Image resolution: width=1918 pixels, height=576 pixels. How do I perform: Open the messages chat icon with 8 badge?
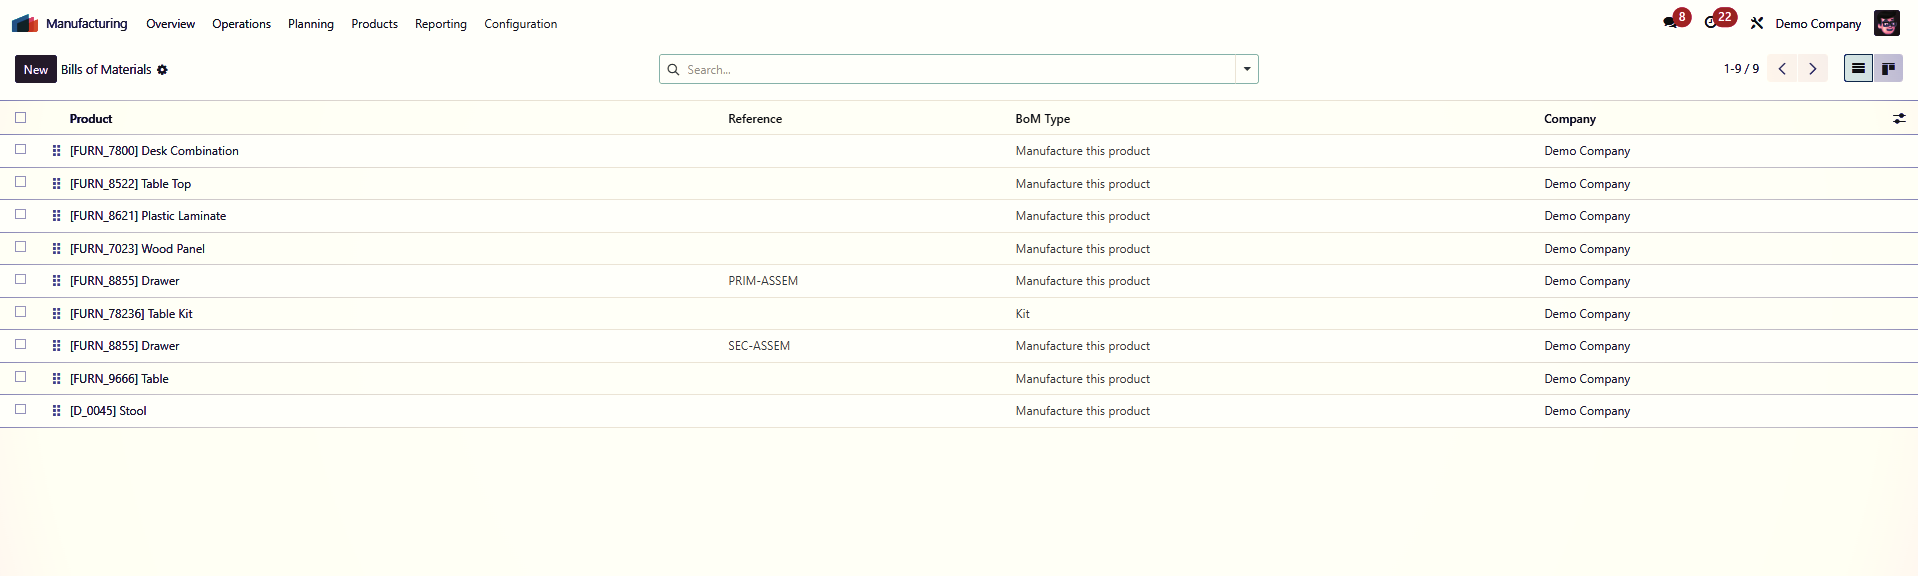pos(1670,22)
